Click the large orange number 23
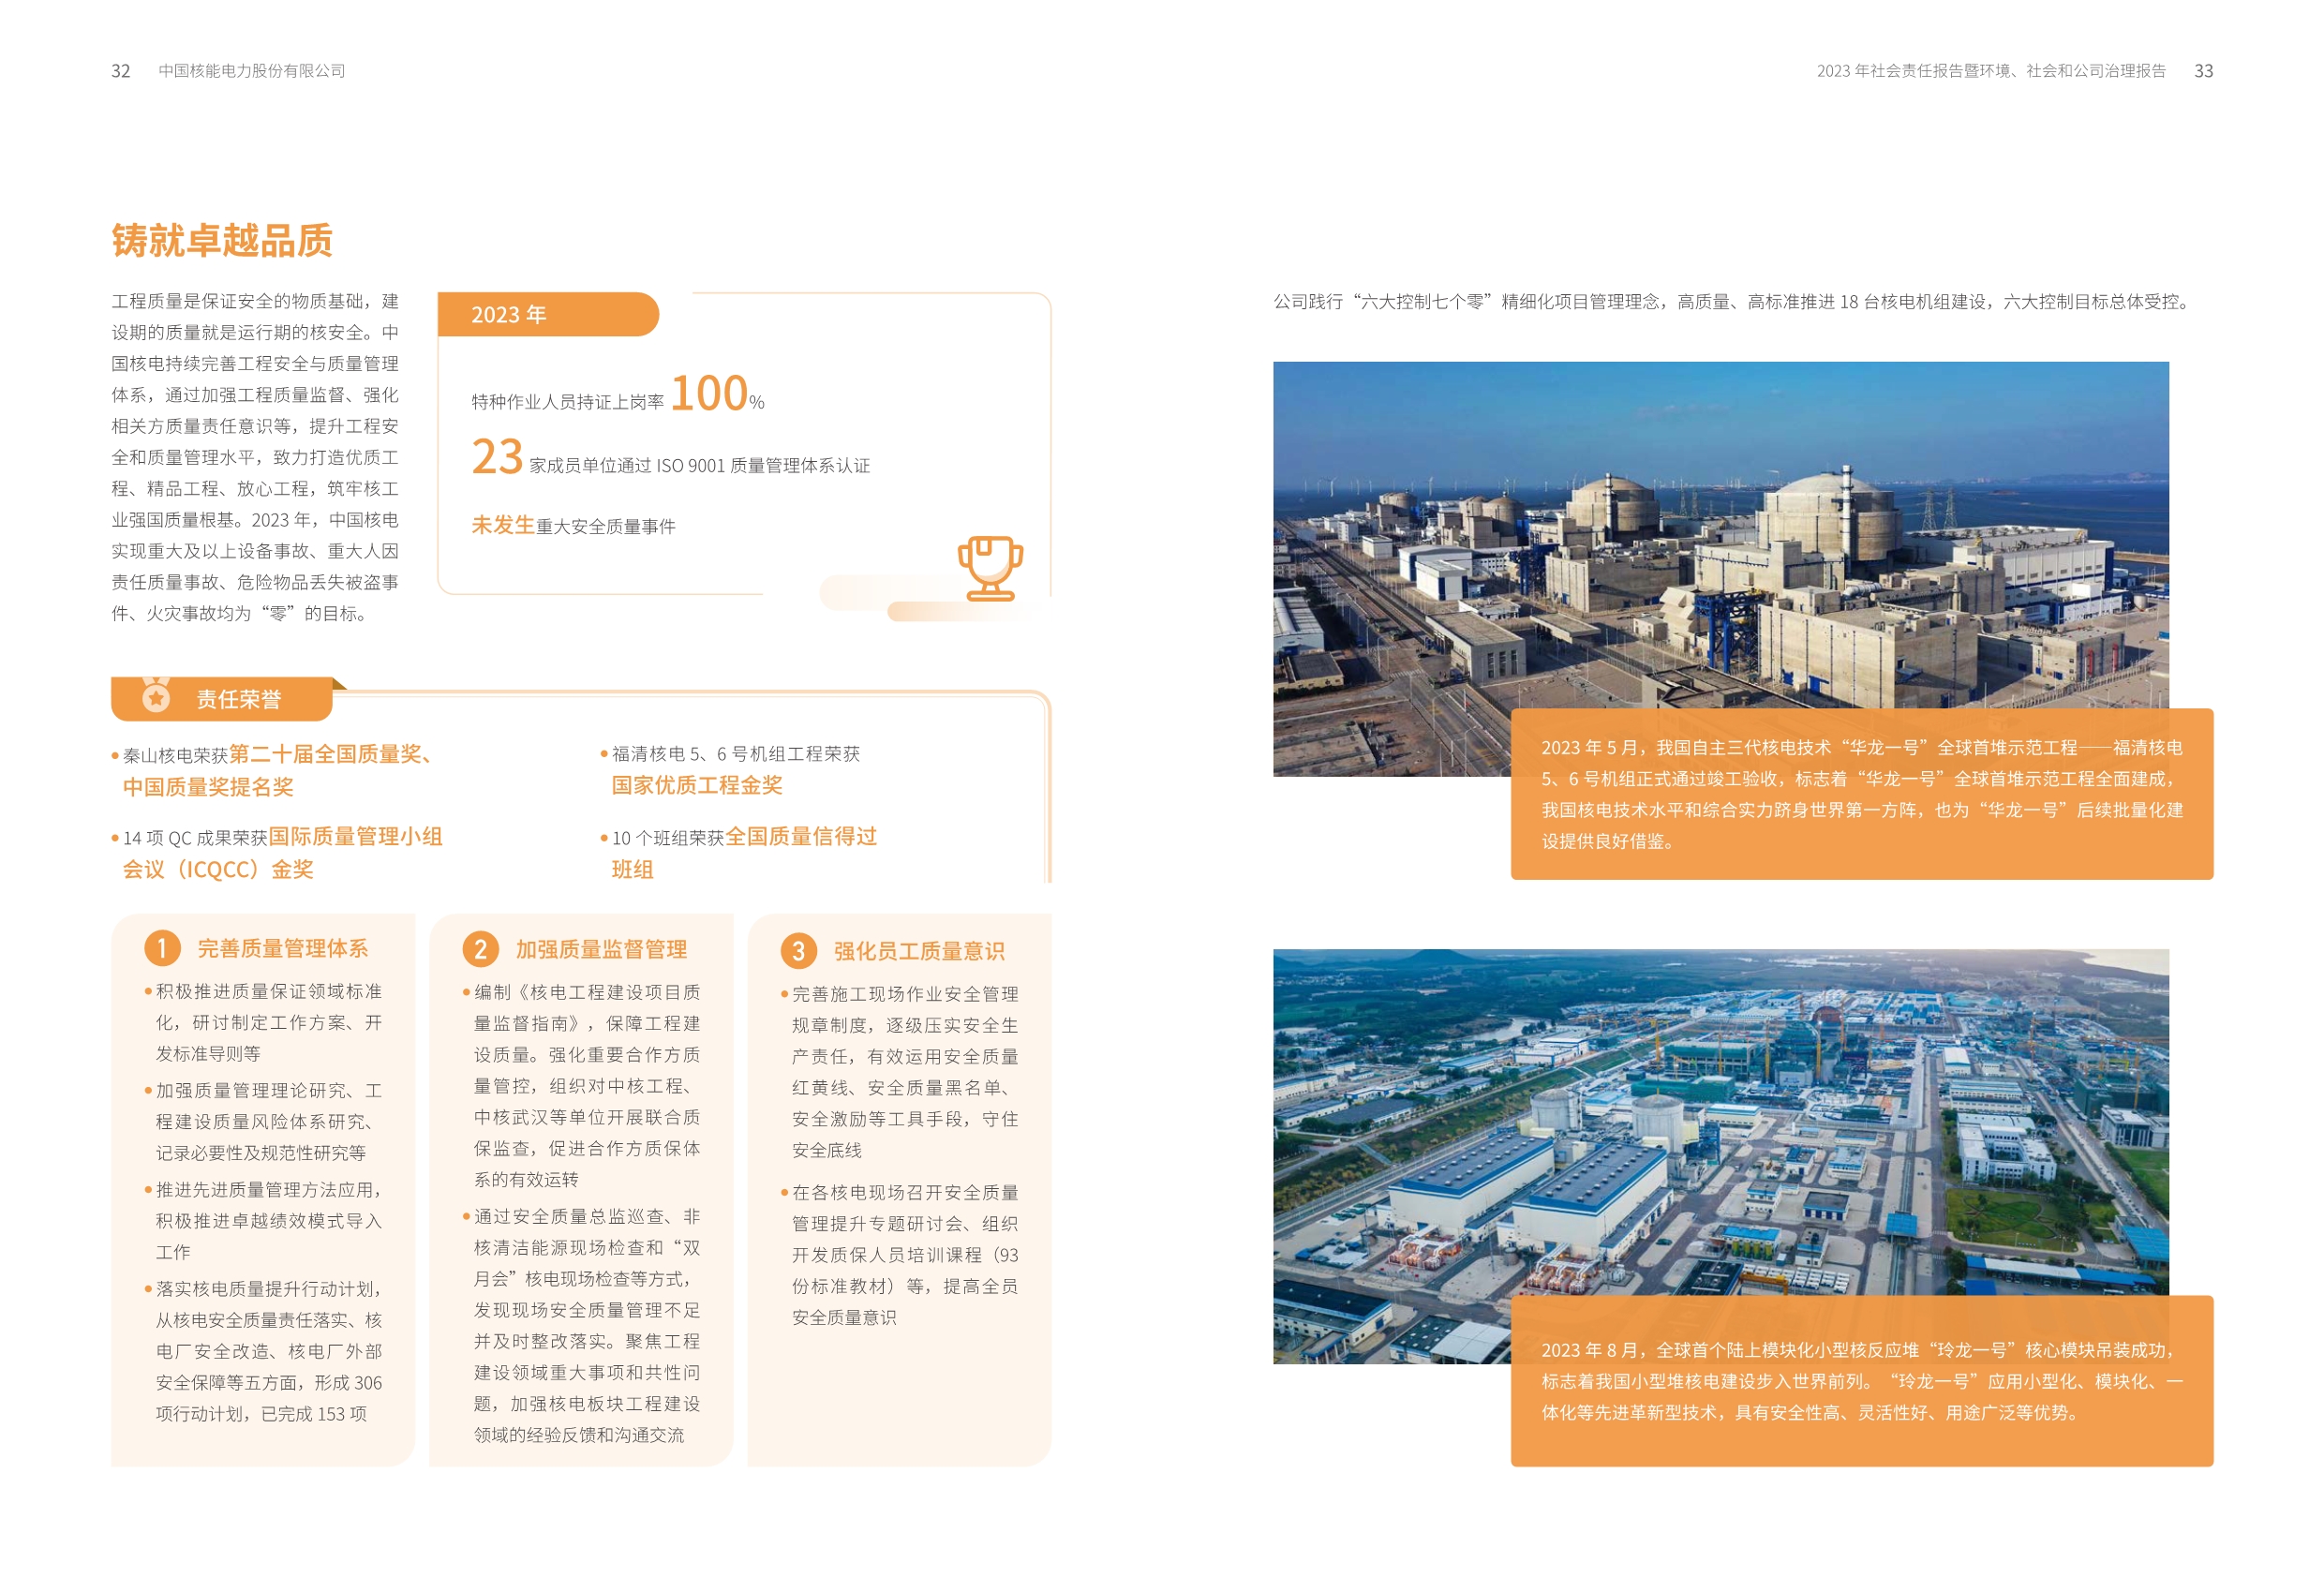The width and height of the screenshot is (2324, 1577). click(x=497, y=457)
